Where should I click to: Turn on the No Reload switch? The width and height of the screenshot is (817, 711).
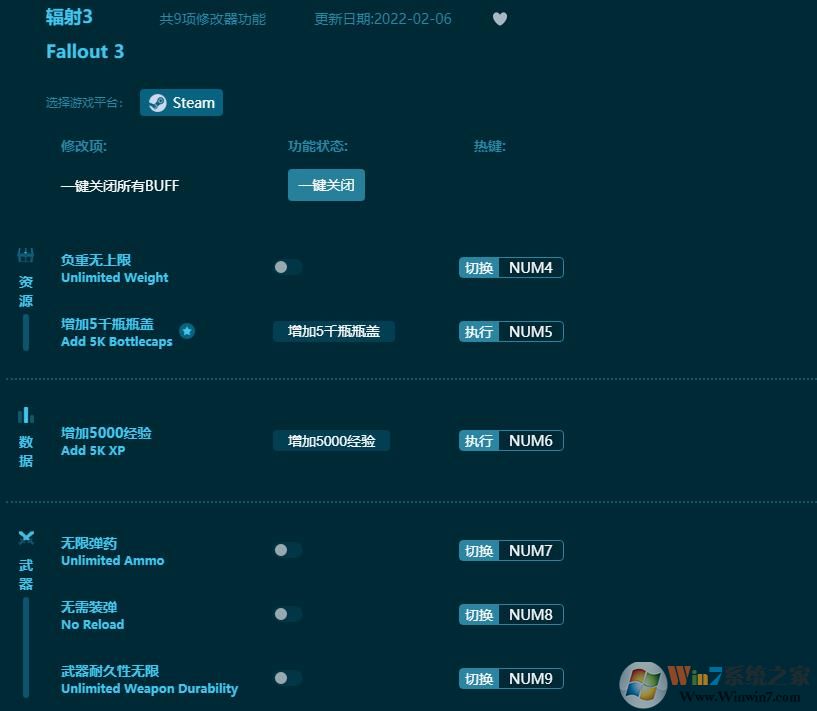tap(288, 614)
